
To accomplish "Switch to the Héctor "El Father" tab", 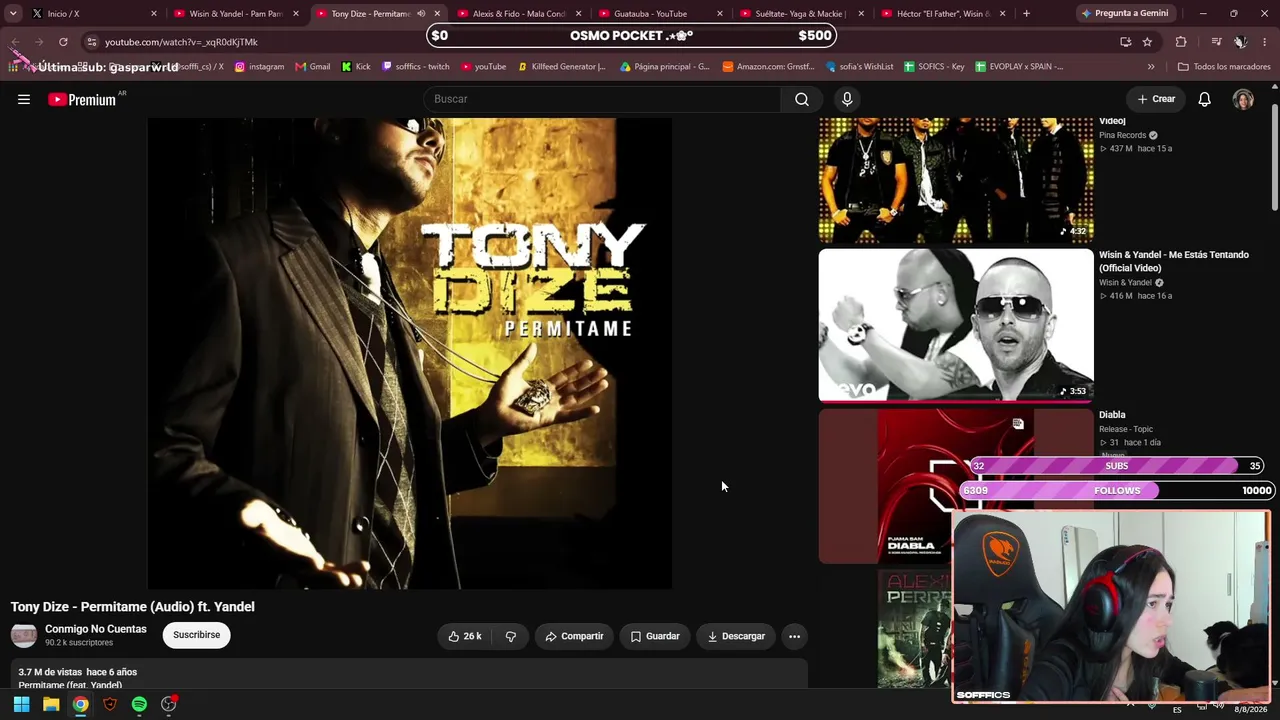I will 943,14.
